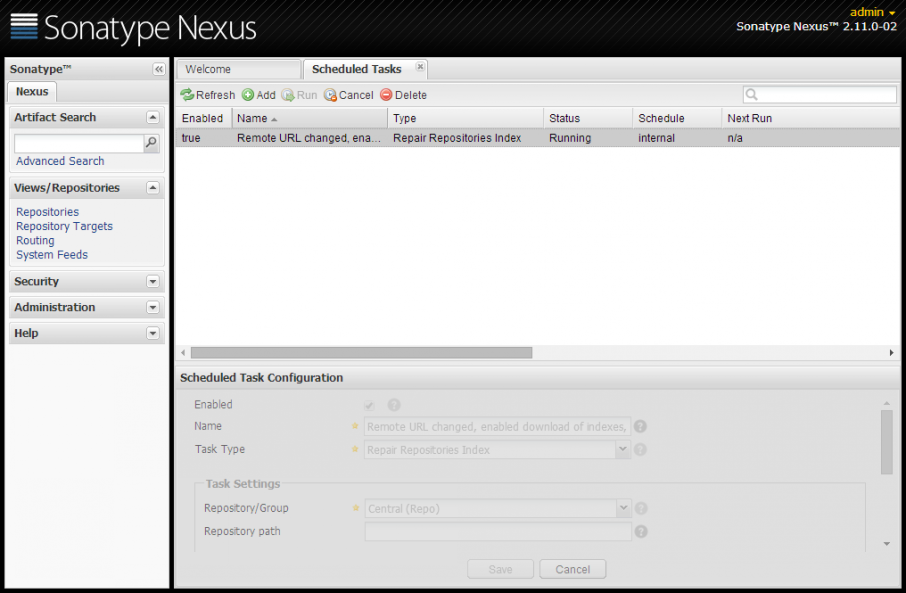The width and height of the screenshot is (906, 593).
Task: Click help icon next to Repository path
Action: (x=641, y=532)
